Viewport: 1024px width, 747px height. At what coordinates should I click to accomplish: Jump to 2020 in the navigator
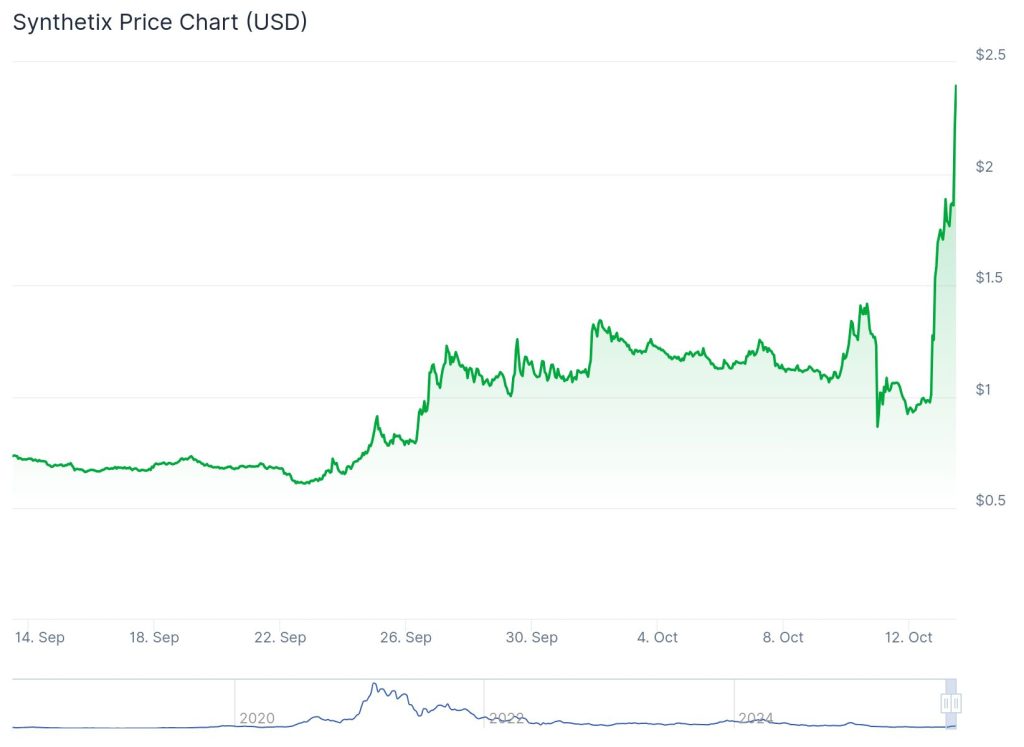pyautogui.click(x=257, y=718)
